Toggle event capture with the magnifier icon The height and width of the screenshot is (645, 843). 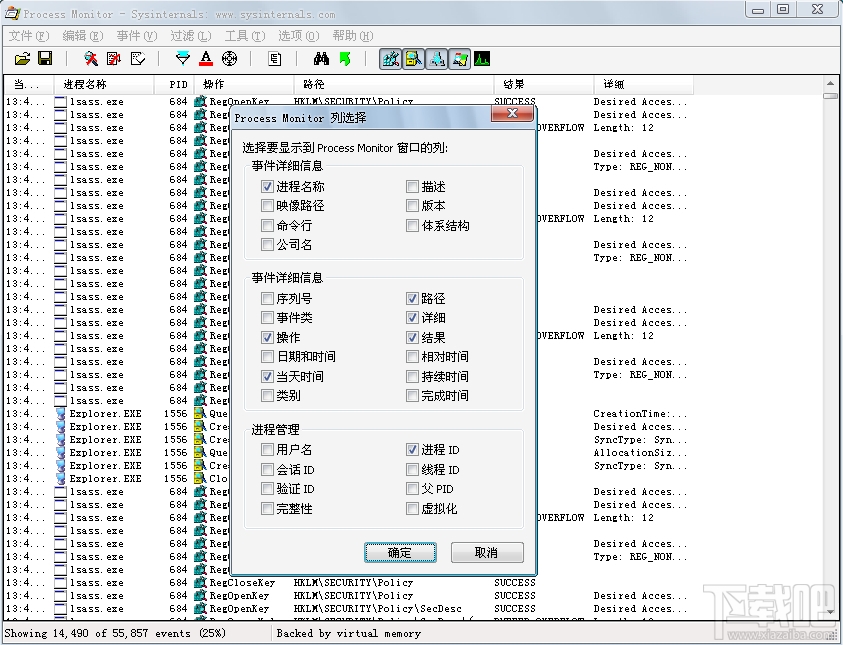coord(89,58)
